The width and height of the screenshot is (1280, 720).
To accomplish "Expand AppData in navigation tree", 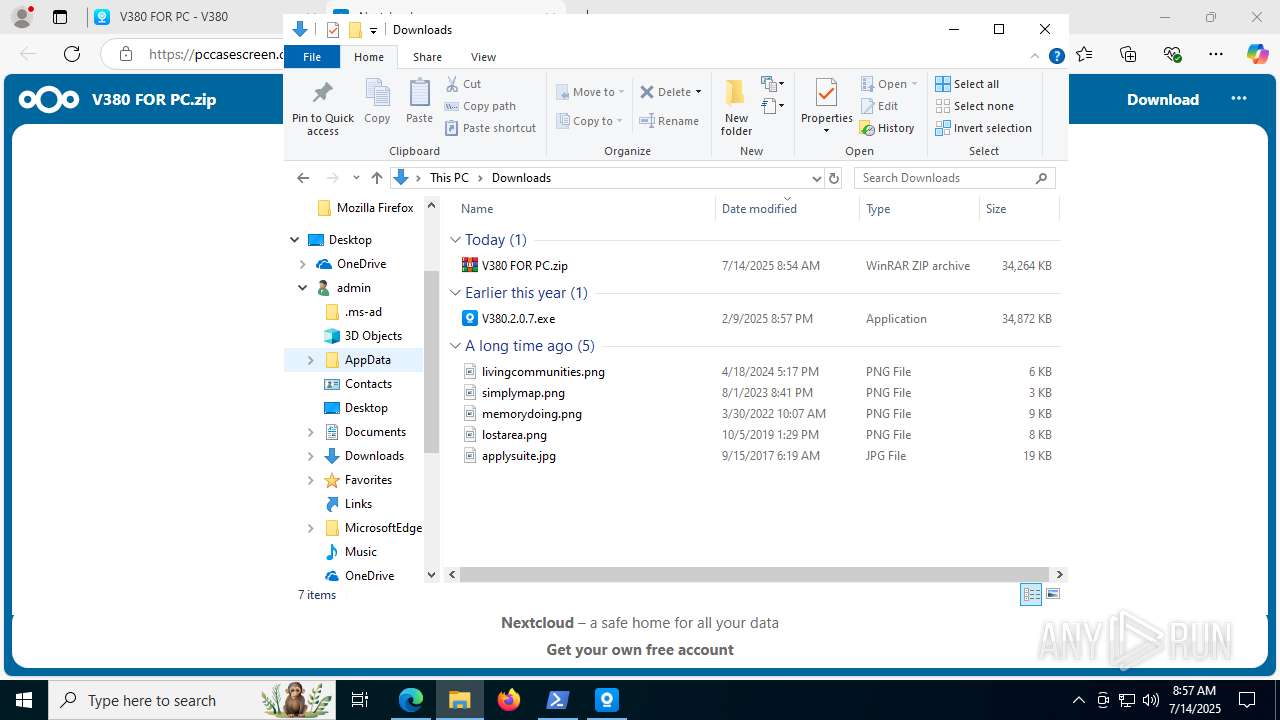I will 310,360.
